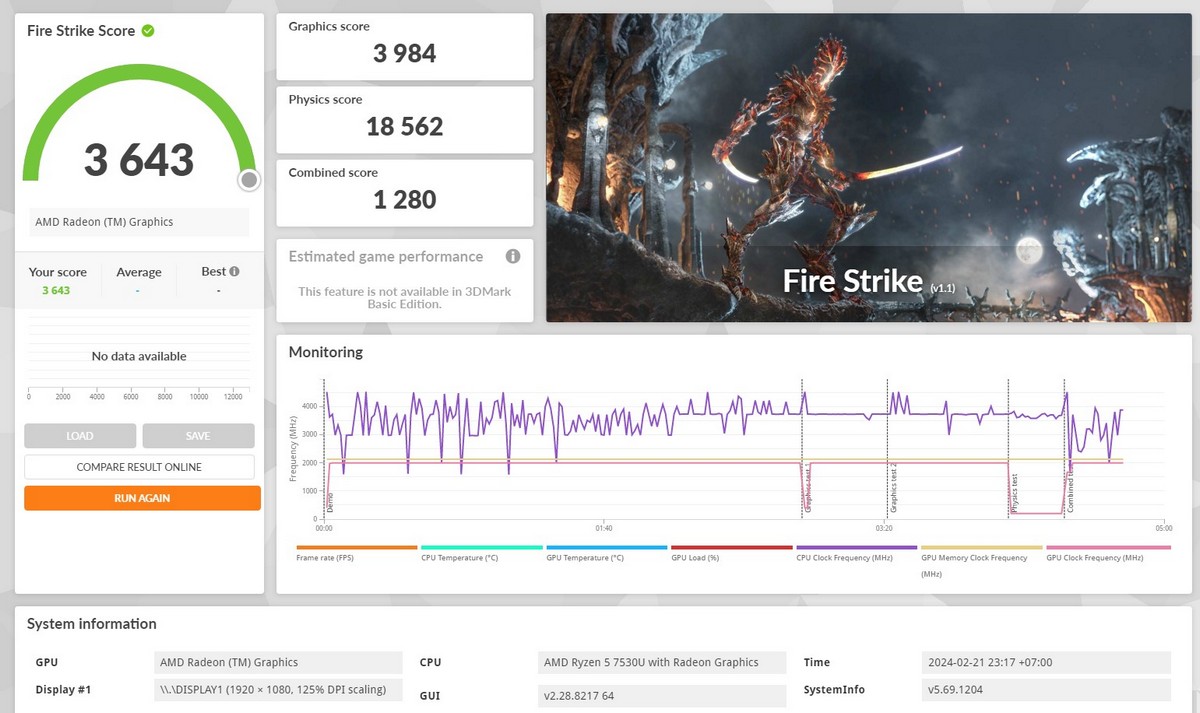Click the green Your score value 3 643
Viewport: 1200px width, 713px height.
[x=56, y=290]
